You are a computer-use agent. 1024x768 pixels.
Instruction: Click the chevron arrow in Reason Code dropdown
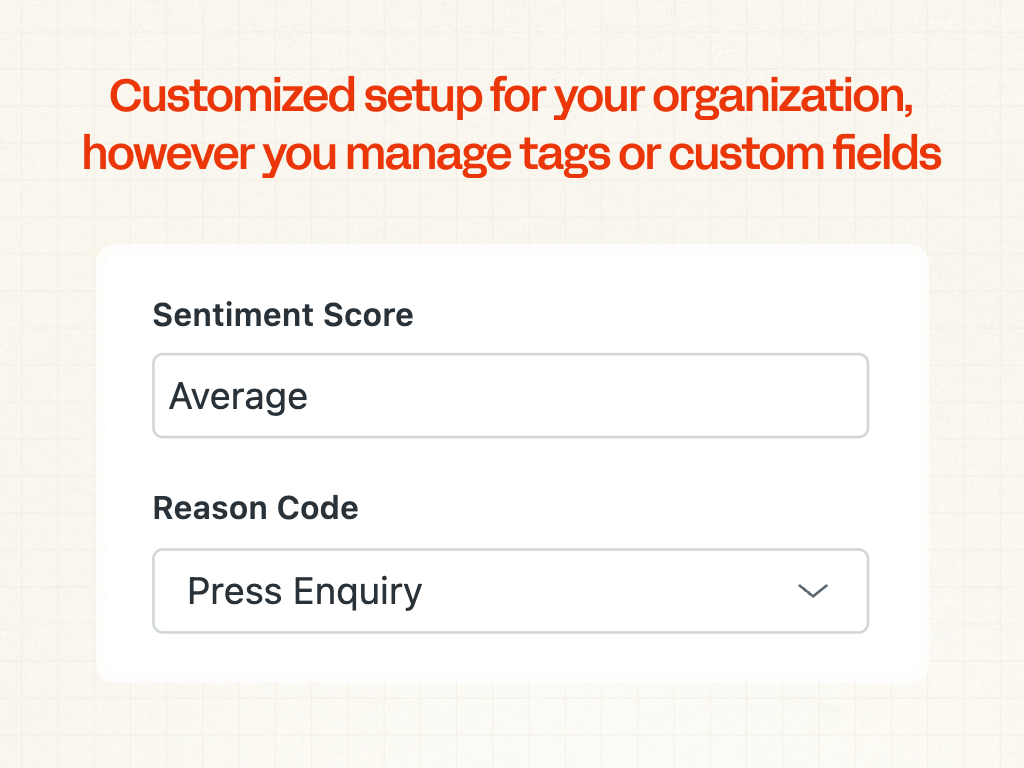813,591
